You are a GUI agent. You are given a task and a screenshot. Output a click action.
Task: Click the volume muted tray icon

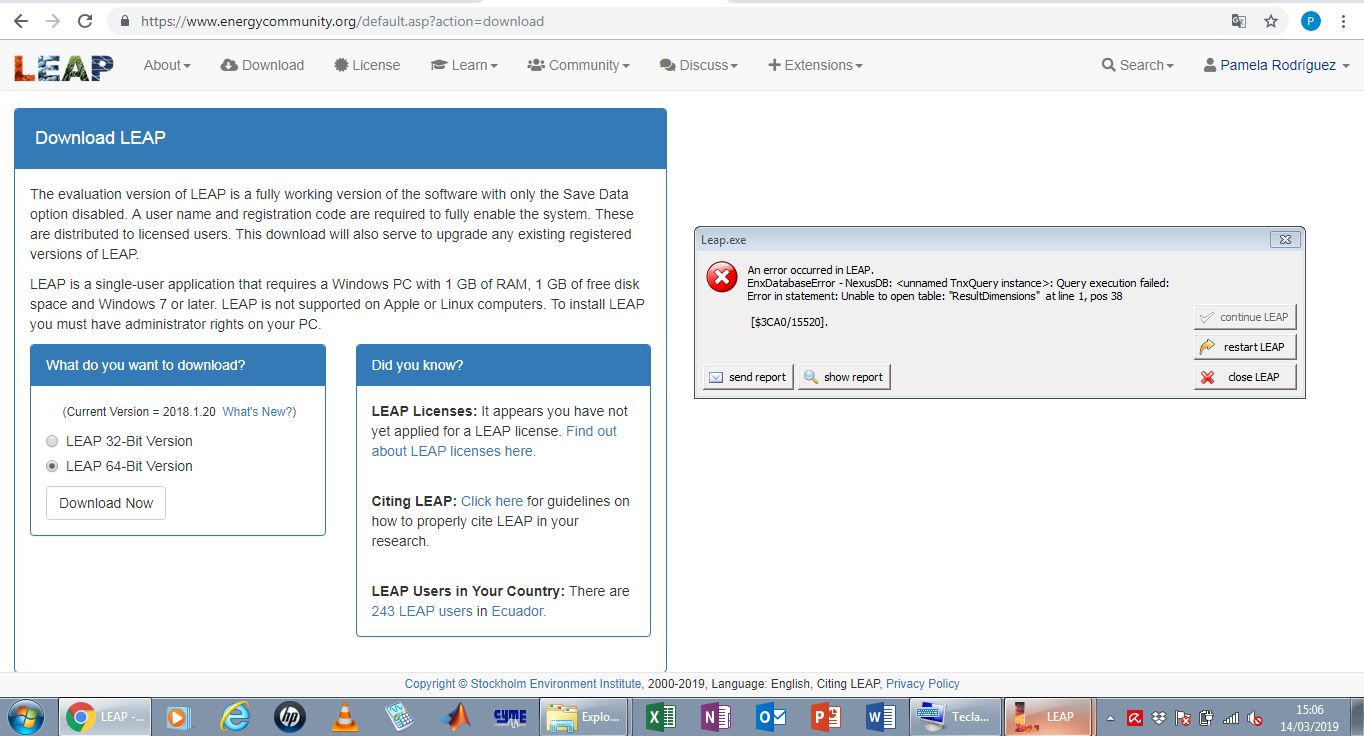point(1255,718)
